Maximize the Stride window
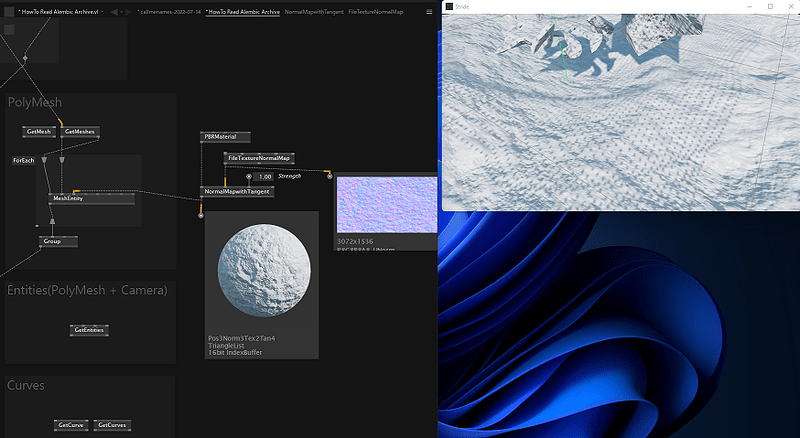 tap(770, 7)
